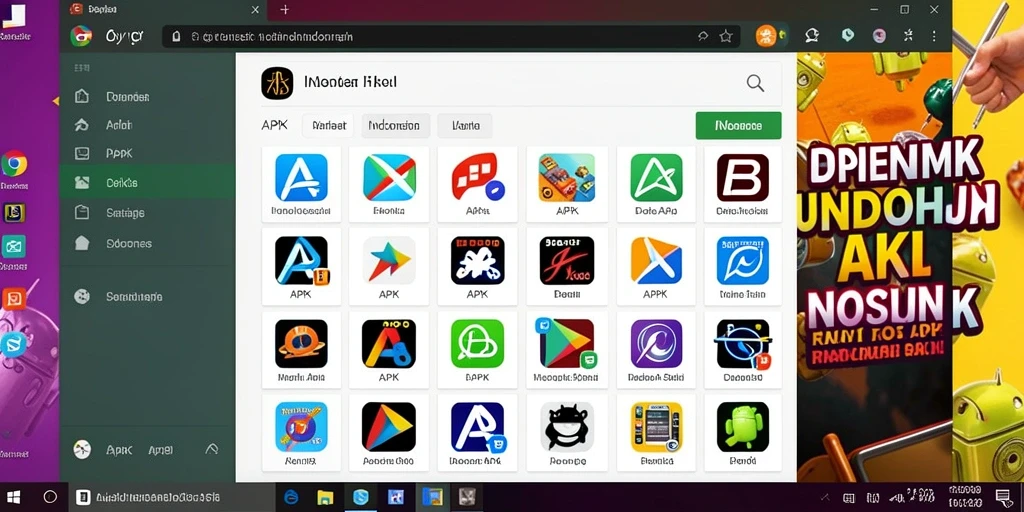Select the Satrigs sidebar item
This screenshot has width=1024, height=512.
(147, 212)
